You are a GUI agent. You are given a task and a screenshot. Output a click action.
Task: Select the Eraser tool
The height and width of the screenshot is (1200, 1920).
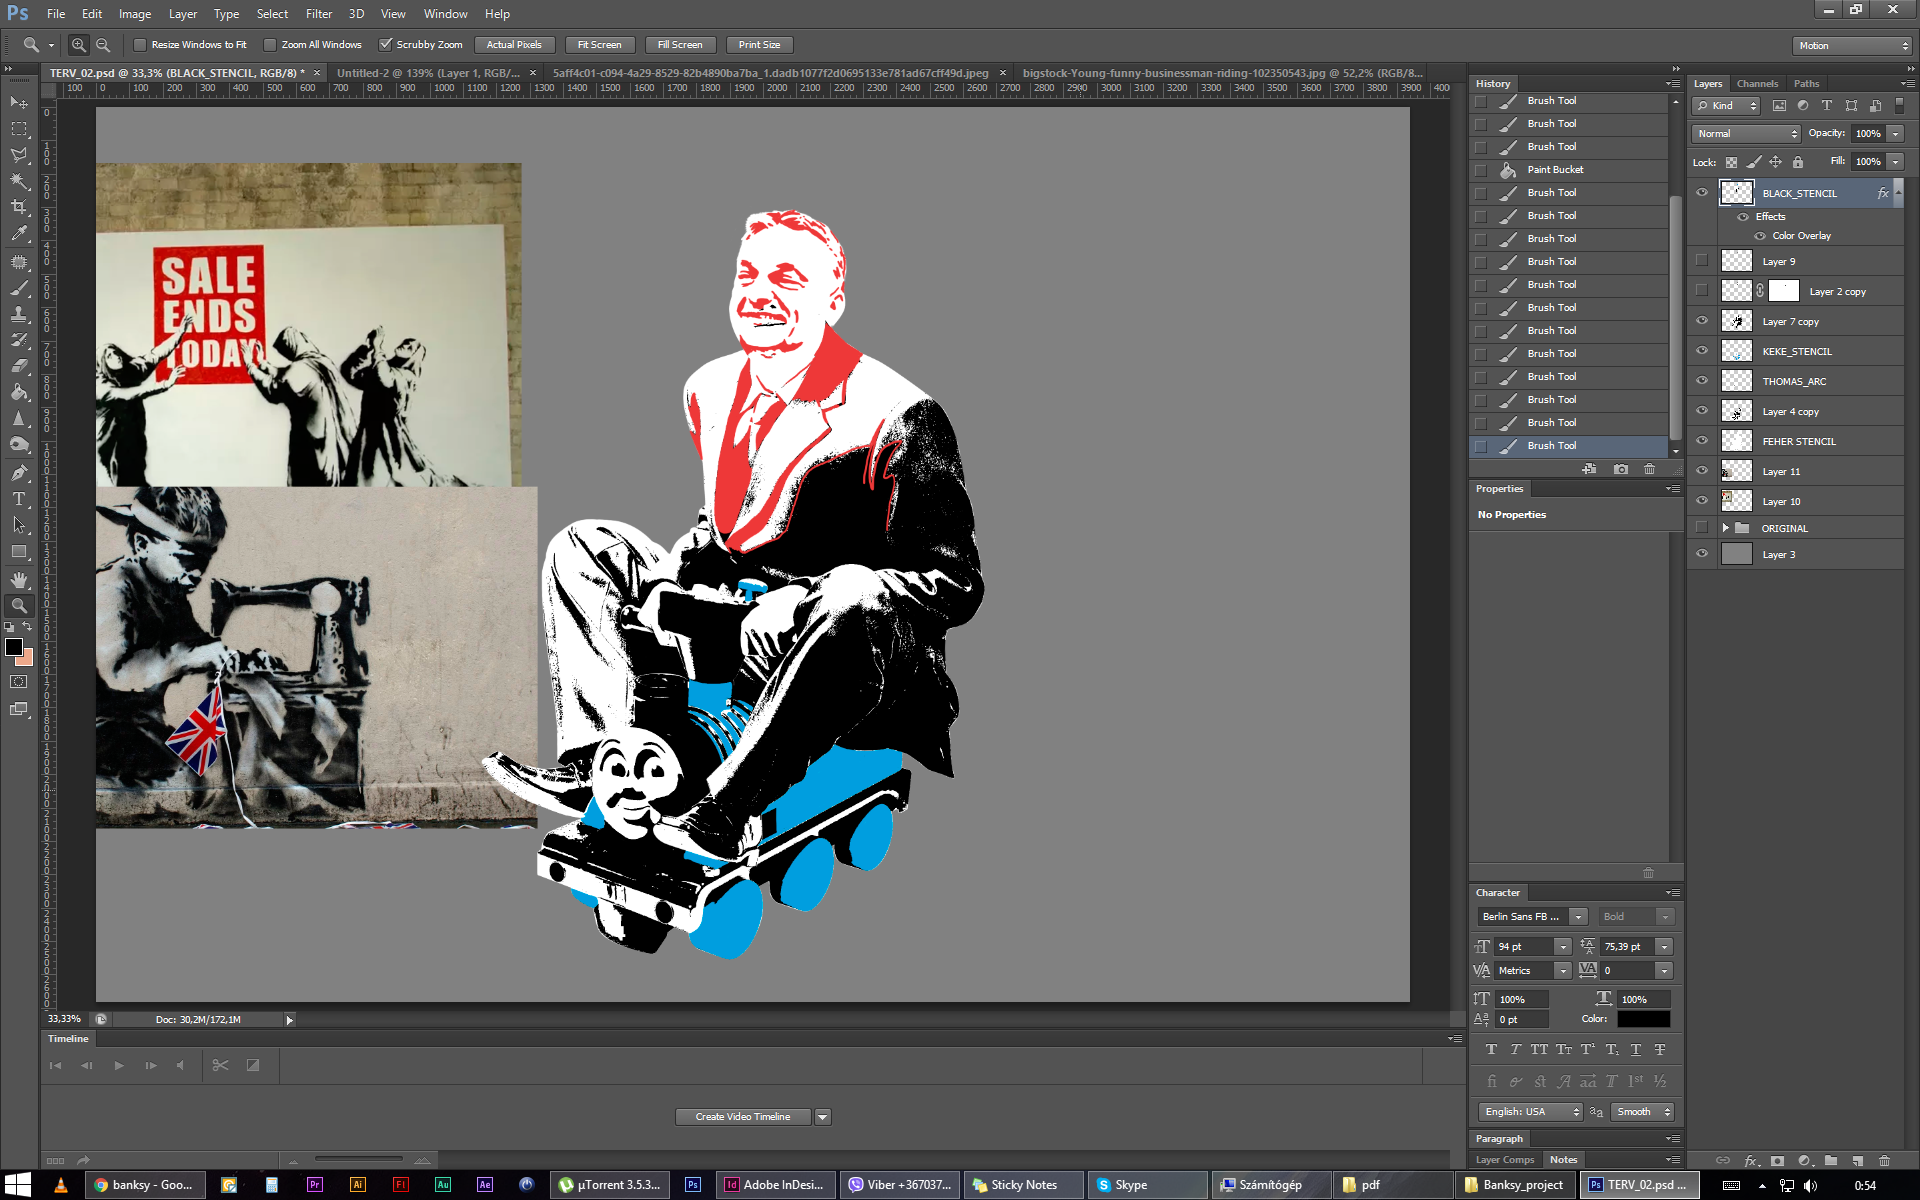tap(19, 366)
